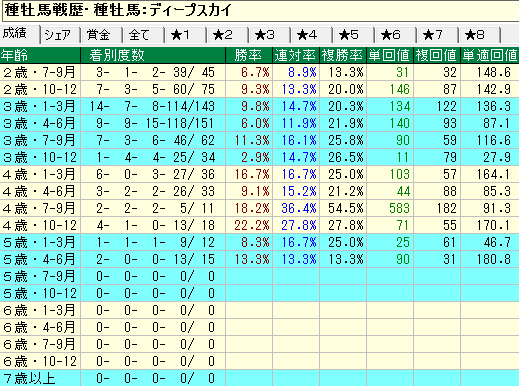519x386 pixels.
Task: Select the row 2歳・10-12
Action: (x=259, y=89)
